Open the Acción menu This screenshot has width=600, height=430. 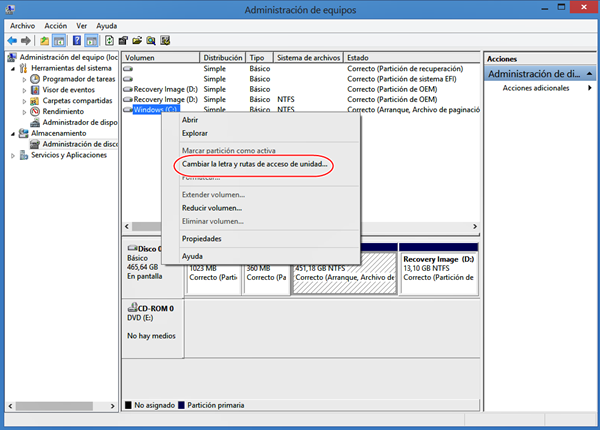point(57,25)
